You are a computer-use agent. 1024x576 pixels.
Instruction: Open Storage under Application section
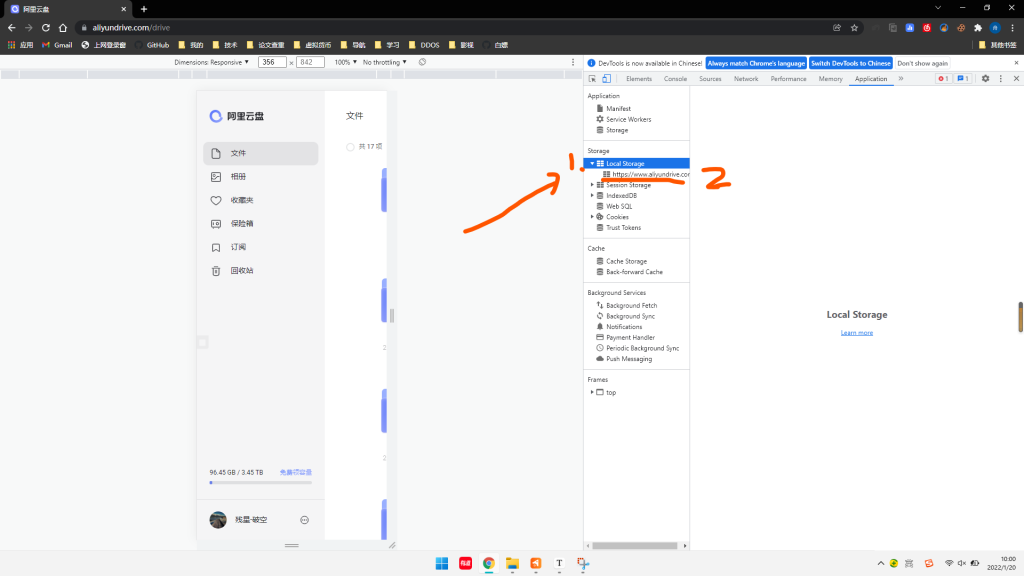(616, 130)
